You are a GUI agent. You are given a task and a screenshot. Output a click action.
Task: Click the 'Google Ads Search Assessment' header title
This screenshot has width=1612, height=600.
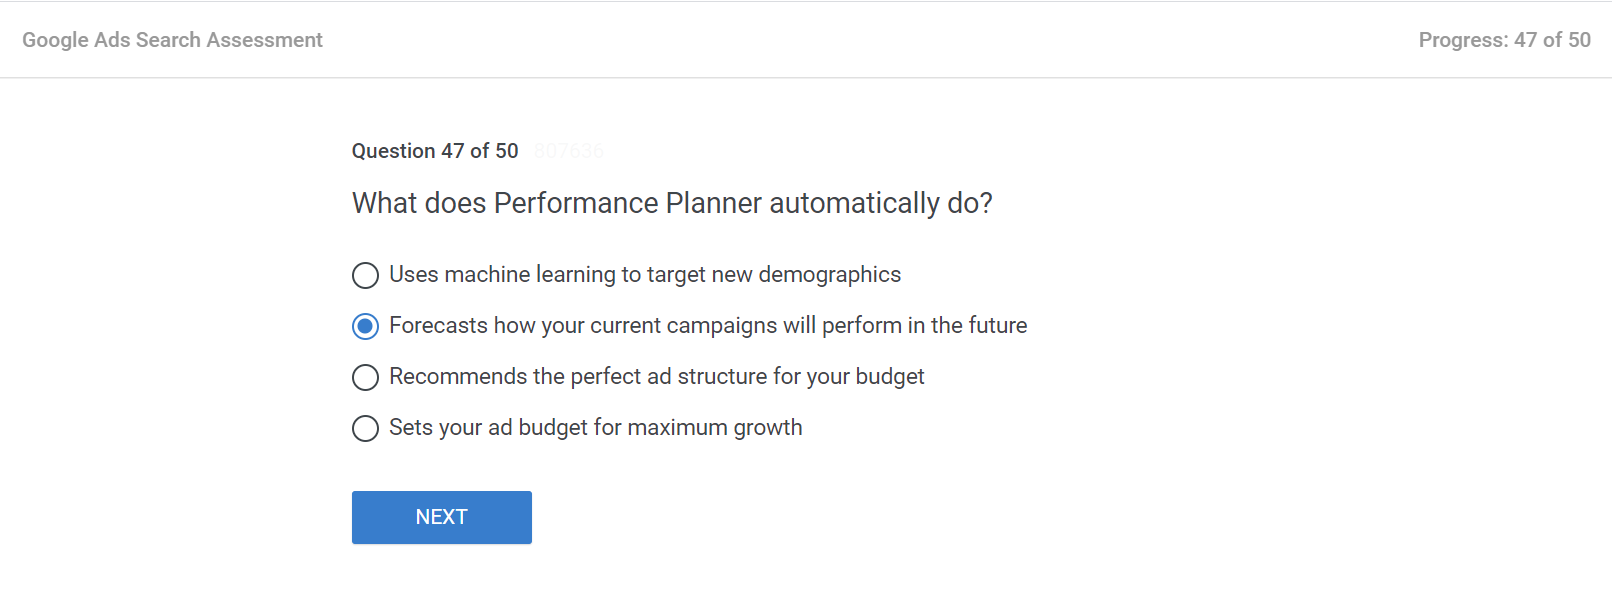click(172, 40)
